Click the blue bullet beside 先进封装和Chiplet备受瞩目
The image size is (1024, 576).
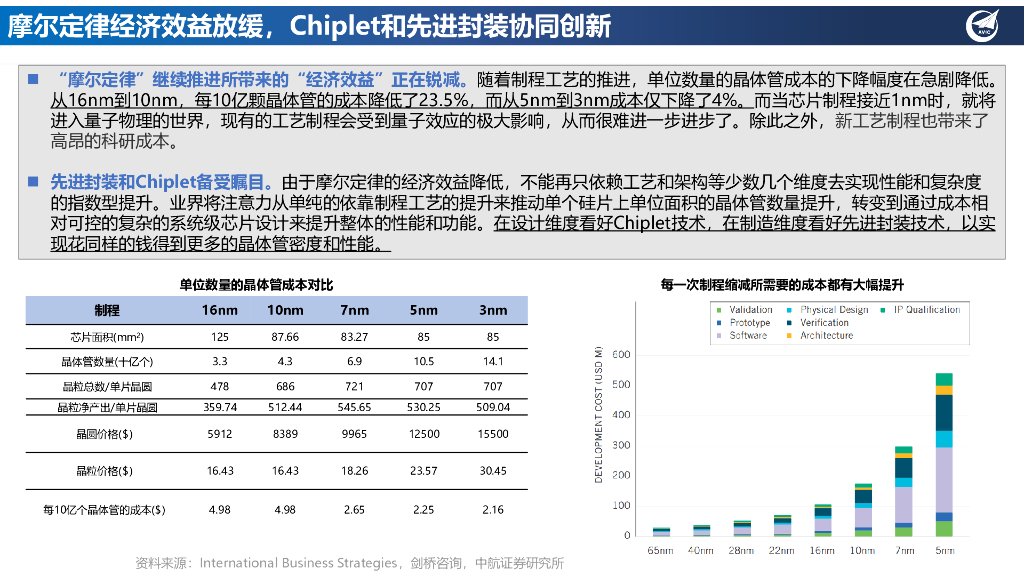point(33,182)
